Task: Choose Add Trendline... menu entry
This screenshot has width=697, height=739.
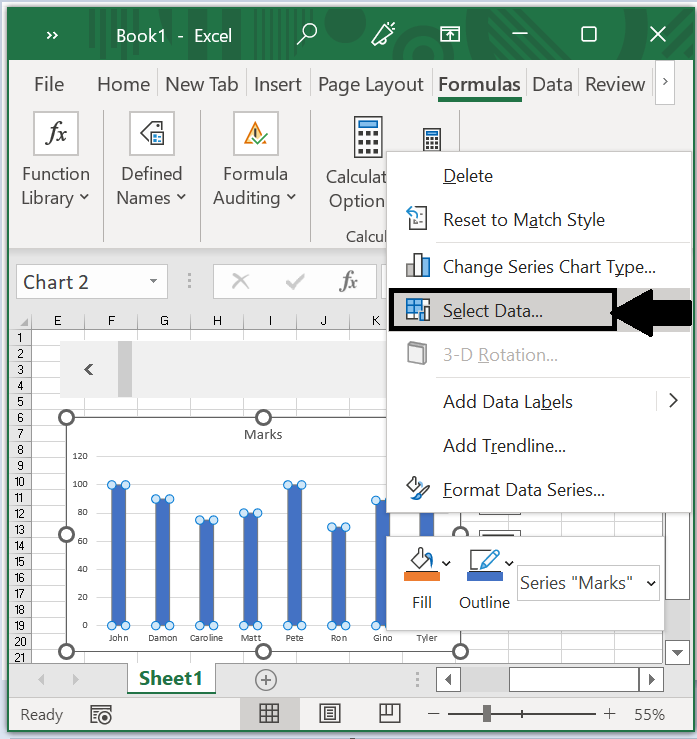Action: [539, 445]
